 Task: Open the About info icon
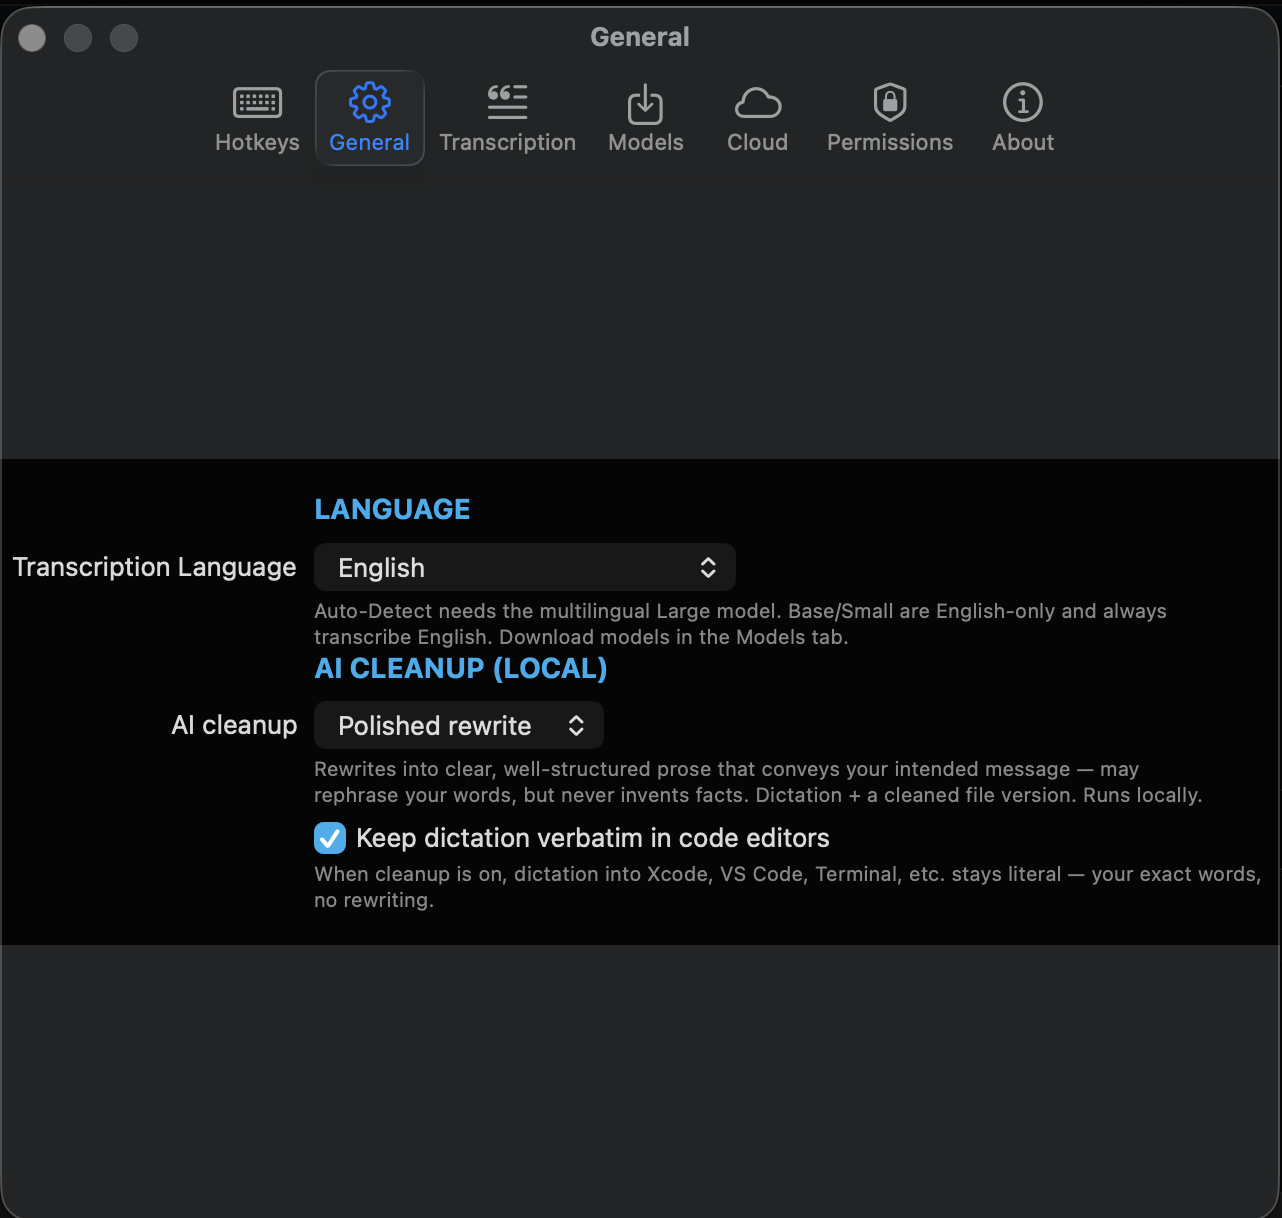pos(1023,102)
